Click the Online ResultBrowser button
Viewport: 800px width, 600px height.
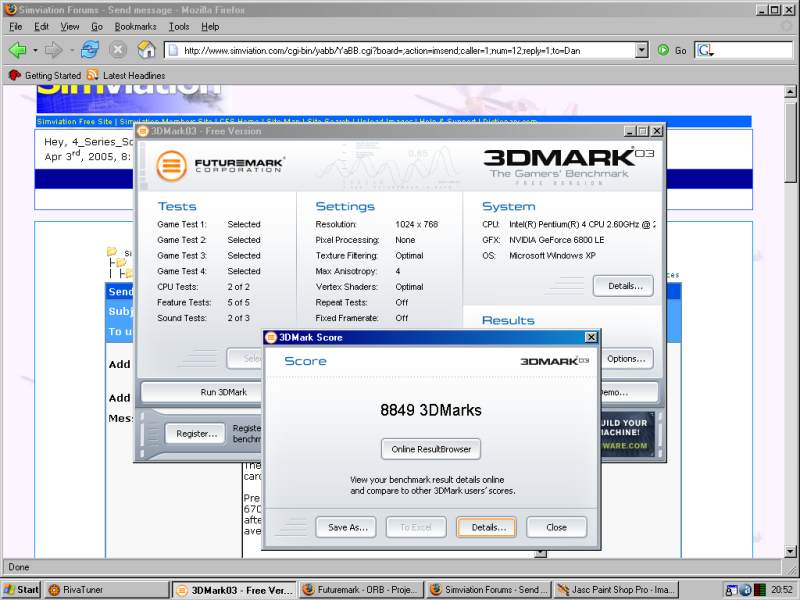pos(431,449)
